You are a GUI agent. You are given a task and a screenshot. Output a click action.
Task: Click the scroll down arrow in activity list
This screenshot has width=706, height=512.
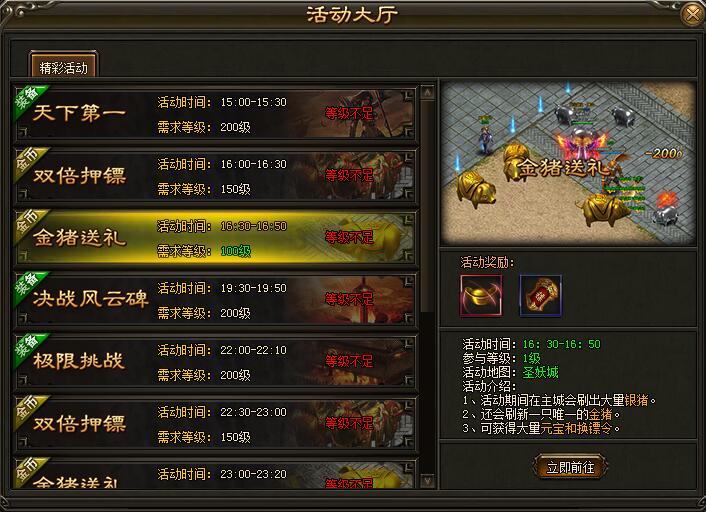tap(427, 481)
